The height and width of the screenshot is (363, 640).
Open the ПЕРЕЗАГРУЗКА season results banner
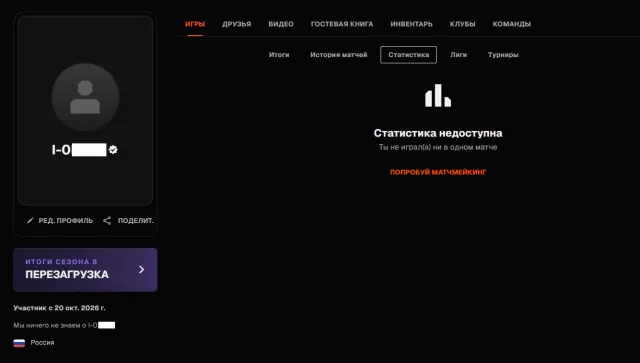tap(85, 270)
